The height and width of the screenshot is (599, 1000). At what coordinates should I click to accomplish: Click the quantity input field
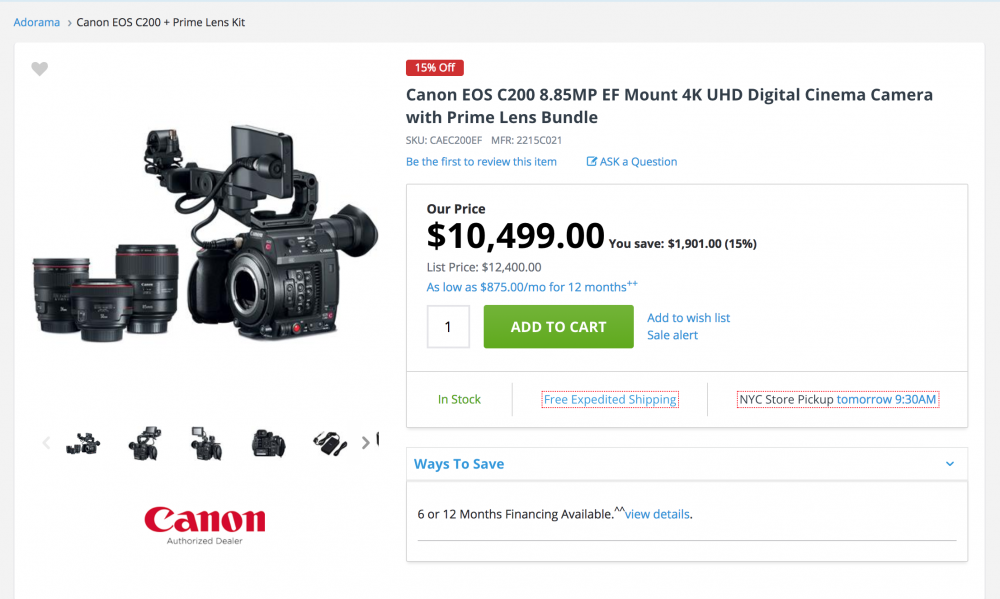coord(448,327)
